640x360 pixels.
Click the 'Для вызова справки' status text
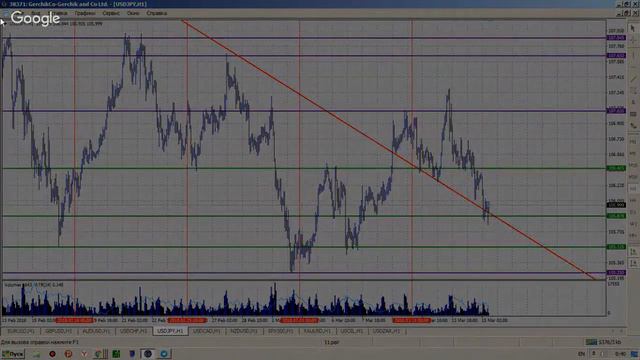click(x=40, y=342)
